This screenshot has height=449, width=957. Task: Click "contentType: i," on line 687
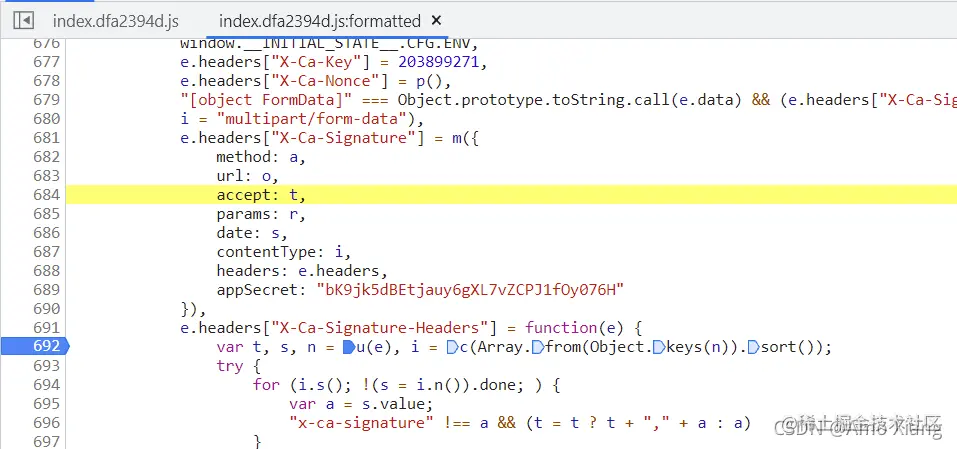[x=283, y=252]
